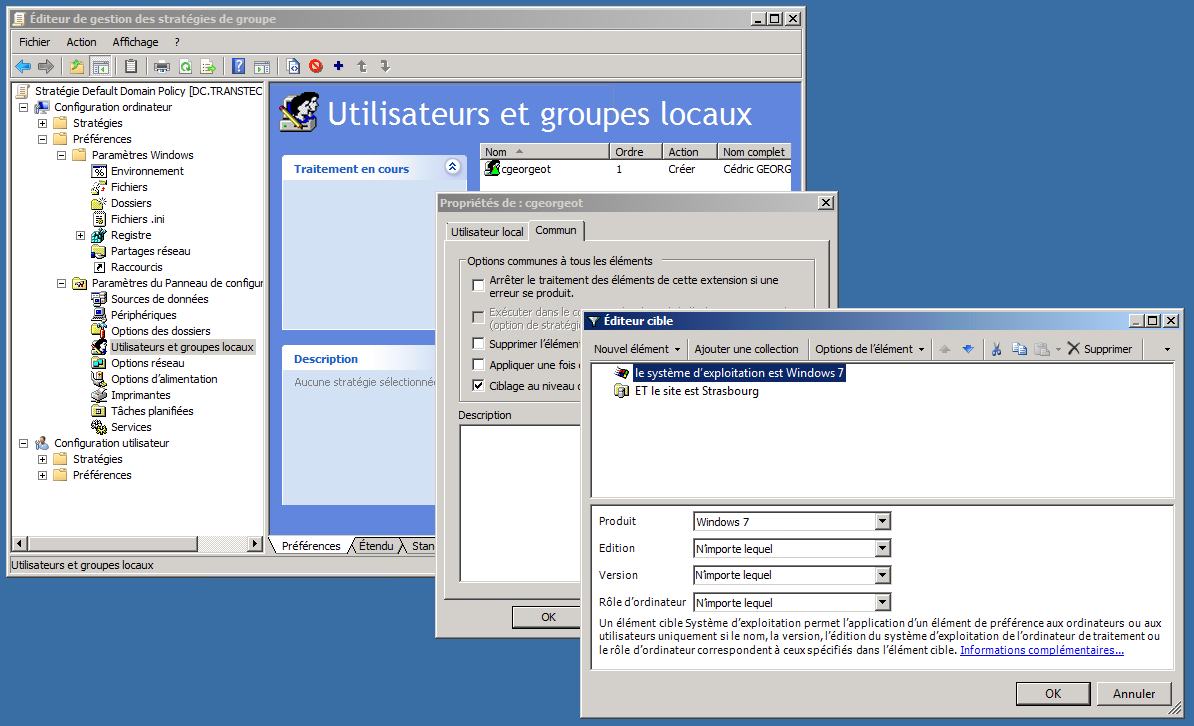Click OK in the Propriétés de cgeorgeot dialog
The height and width of the screenshot is (726, 1194).
coord(548,617)
